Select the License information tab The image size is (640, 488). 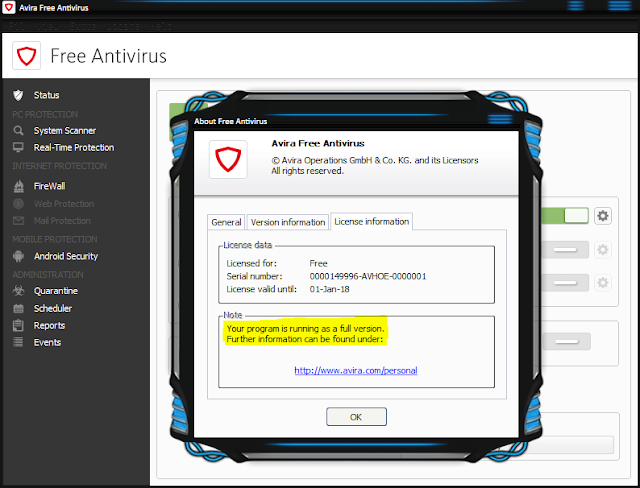[x=371, y=221]
